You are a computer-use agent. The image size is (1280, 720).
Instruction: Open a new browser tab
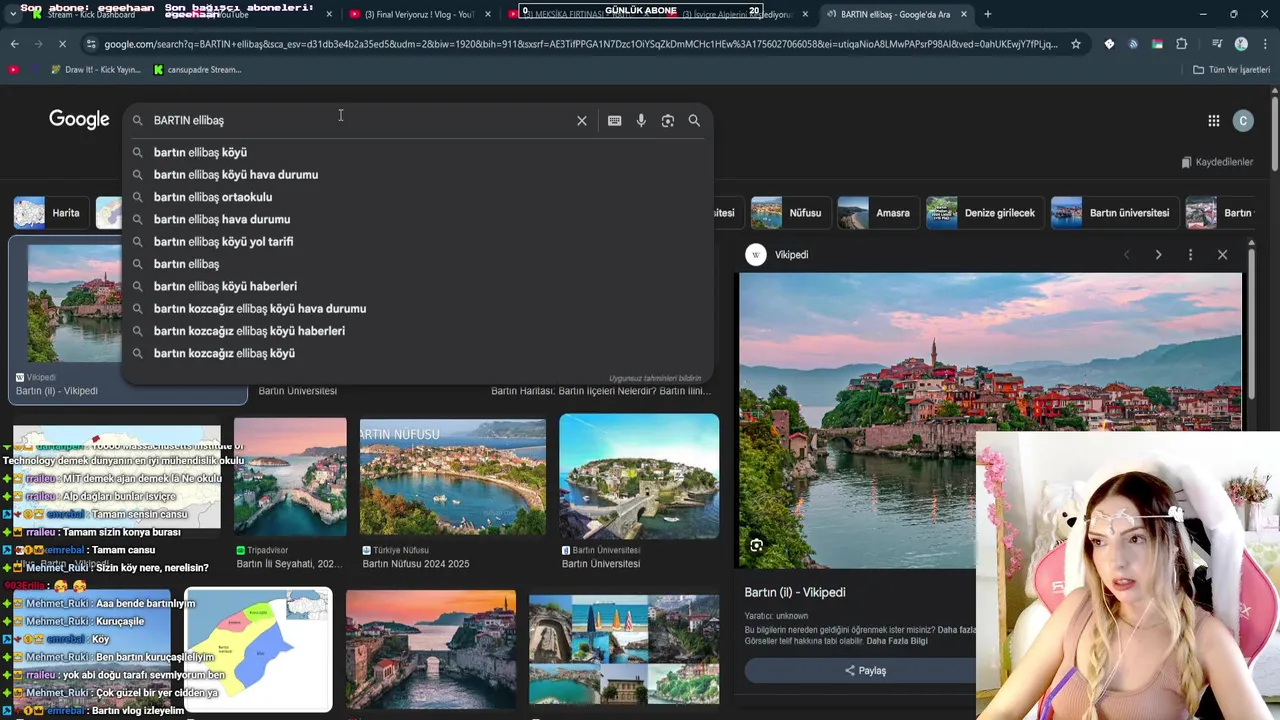[x=987, y=14]
